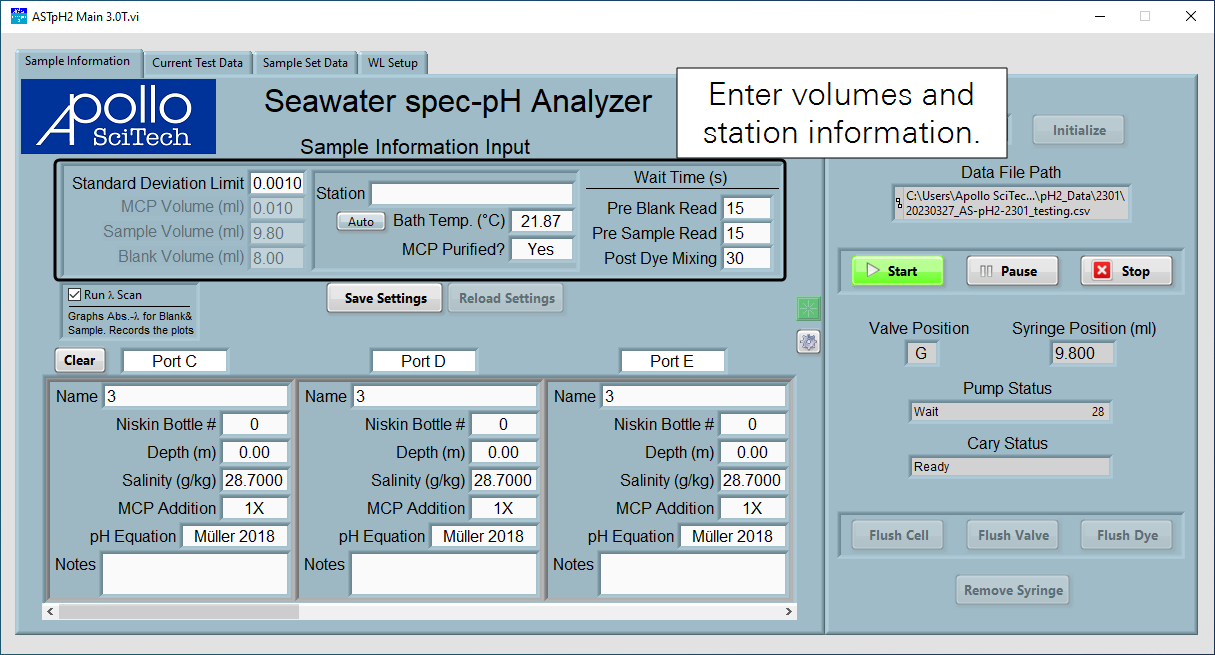Select the Port D selector field
The height and width of the screenshot is (655, 1215).
(424, 361)
